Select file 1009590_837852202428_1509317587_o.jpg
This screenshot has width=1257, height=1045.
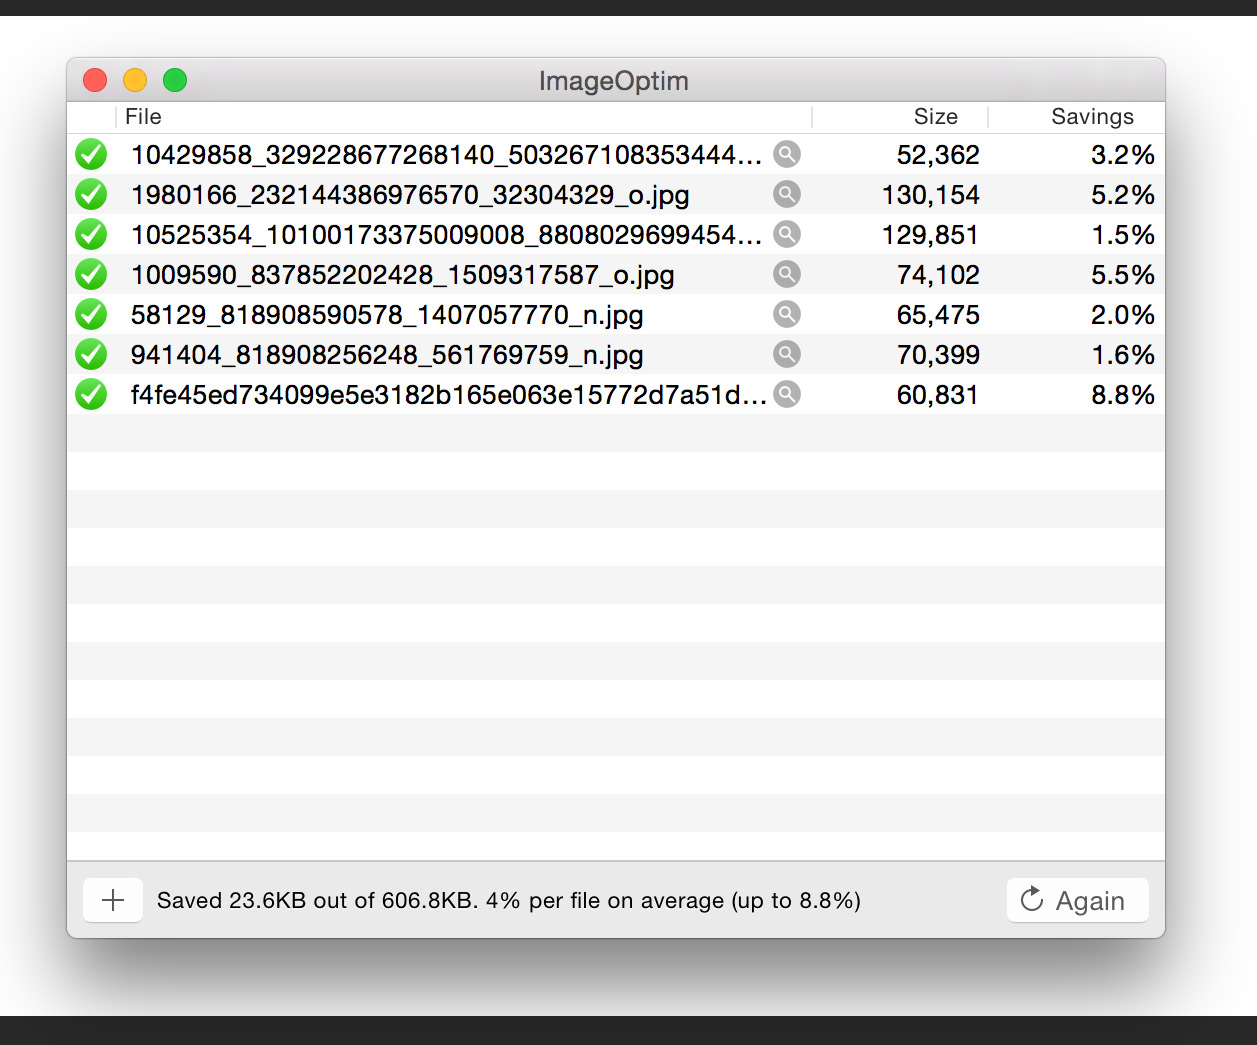pos(402,275)
